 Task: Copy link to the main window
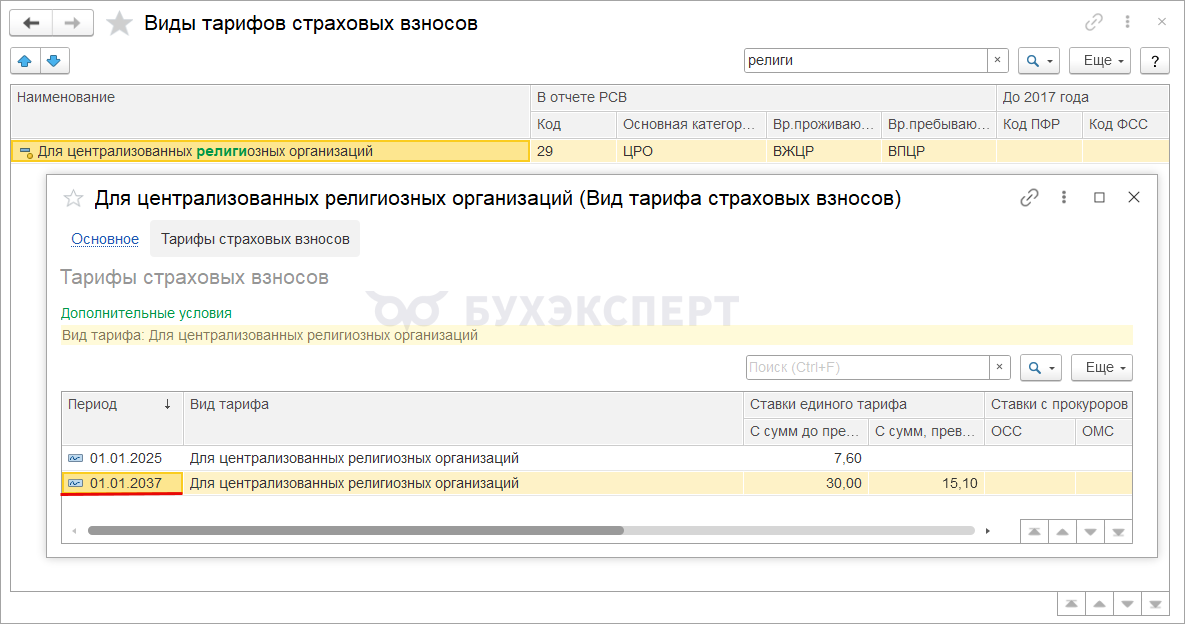1094,23
